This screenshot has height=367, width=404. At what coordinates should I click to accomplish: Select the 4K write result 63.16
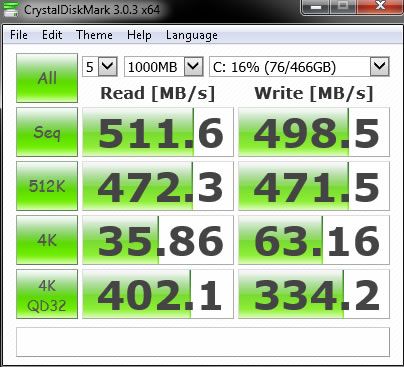click(x=314, y=240)
